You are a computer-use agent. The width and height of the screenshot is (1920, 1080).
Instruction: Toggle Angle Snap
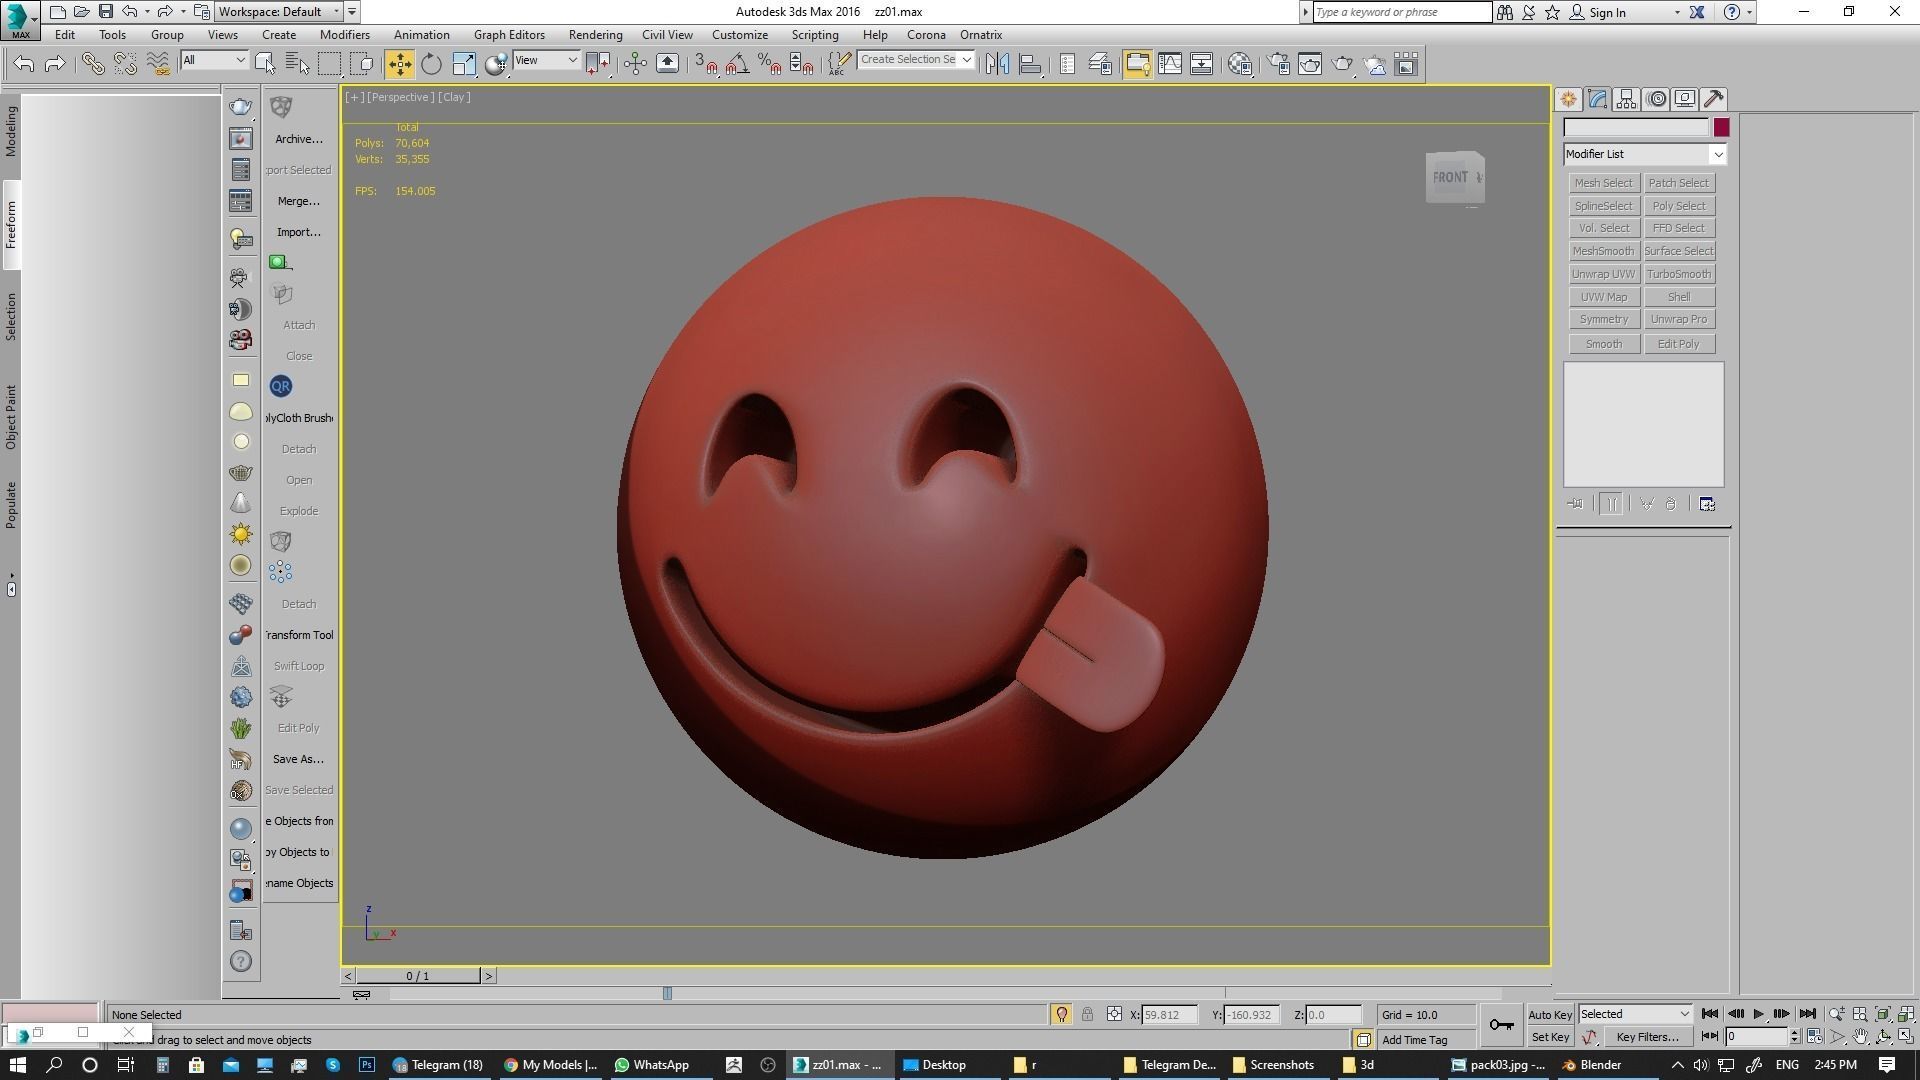tap(737, 64)
